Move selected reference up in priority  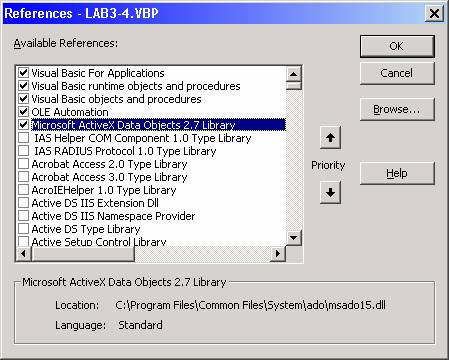pos(330,138)
